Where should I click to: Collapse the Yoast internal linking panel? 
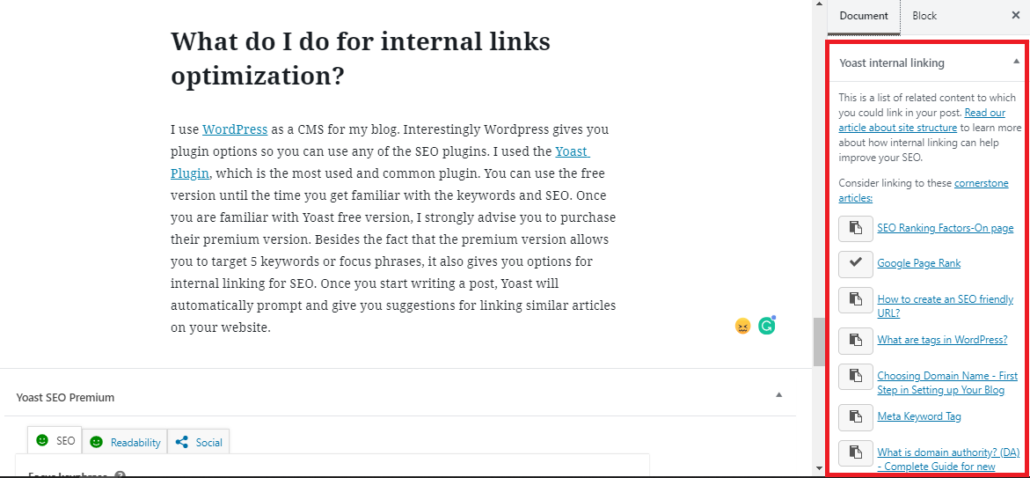pyautogui.click(x=1015, y=63)
